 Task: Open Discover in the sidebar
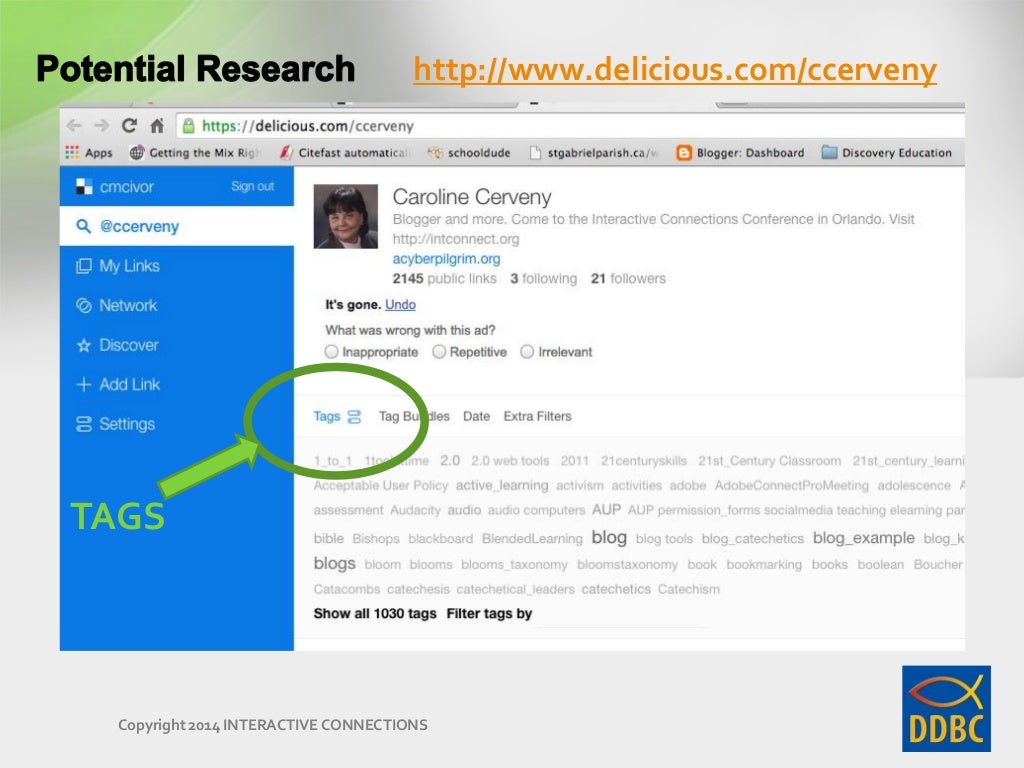[x=118, y=345]
